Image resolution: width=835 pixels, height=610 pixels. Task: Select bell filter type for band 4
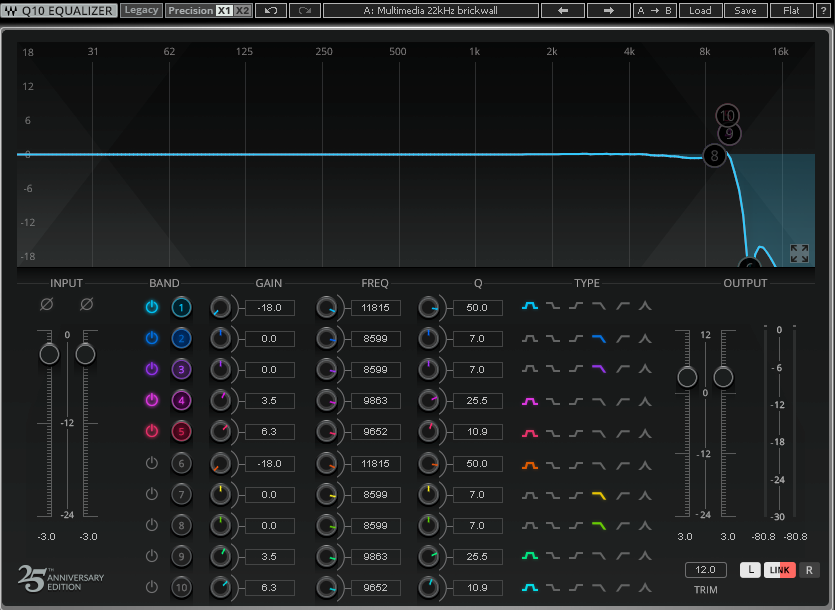[x=530, y=401]
